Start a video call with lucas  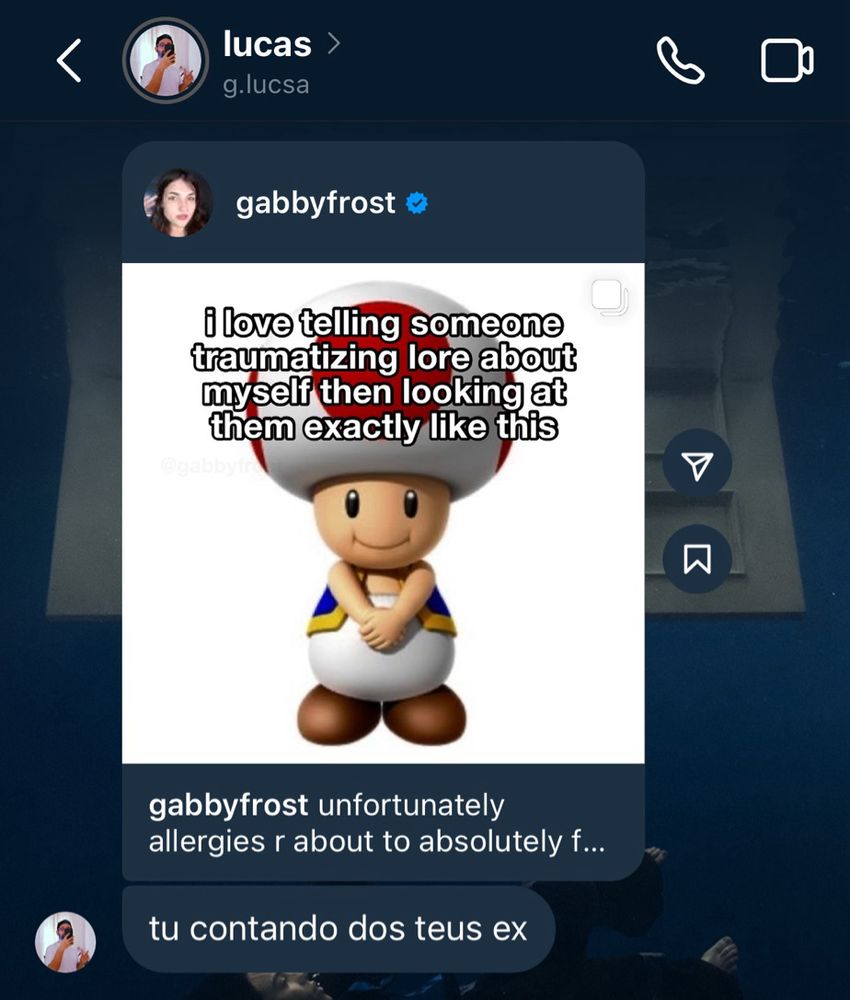(787, 61)
